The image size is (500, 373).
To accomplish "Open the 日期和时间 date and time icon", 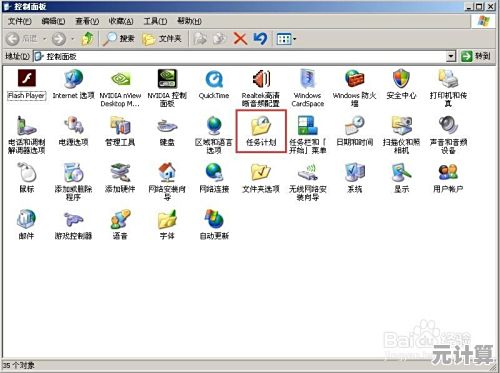I will (354, 131).
